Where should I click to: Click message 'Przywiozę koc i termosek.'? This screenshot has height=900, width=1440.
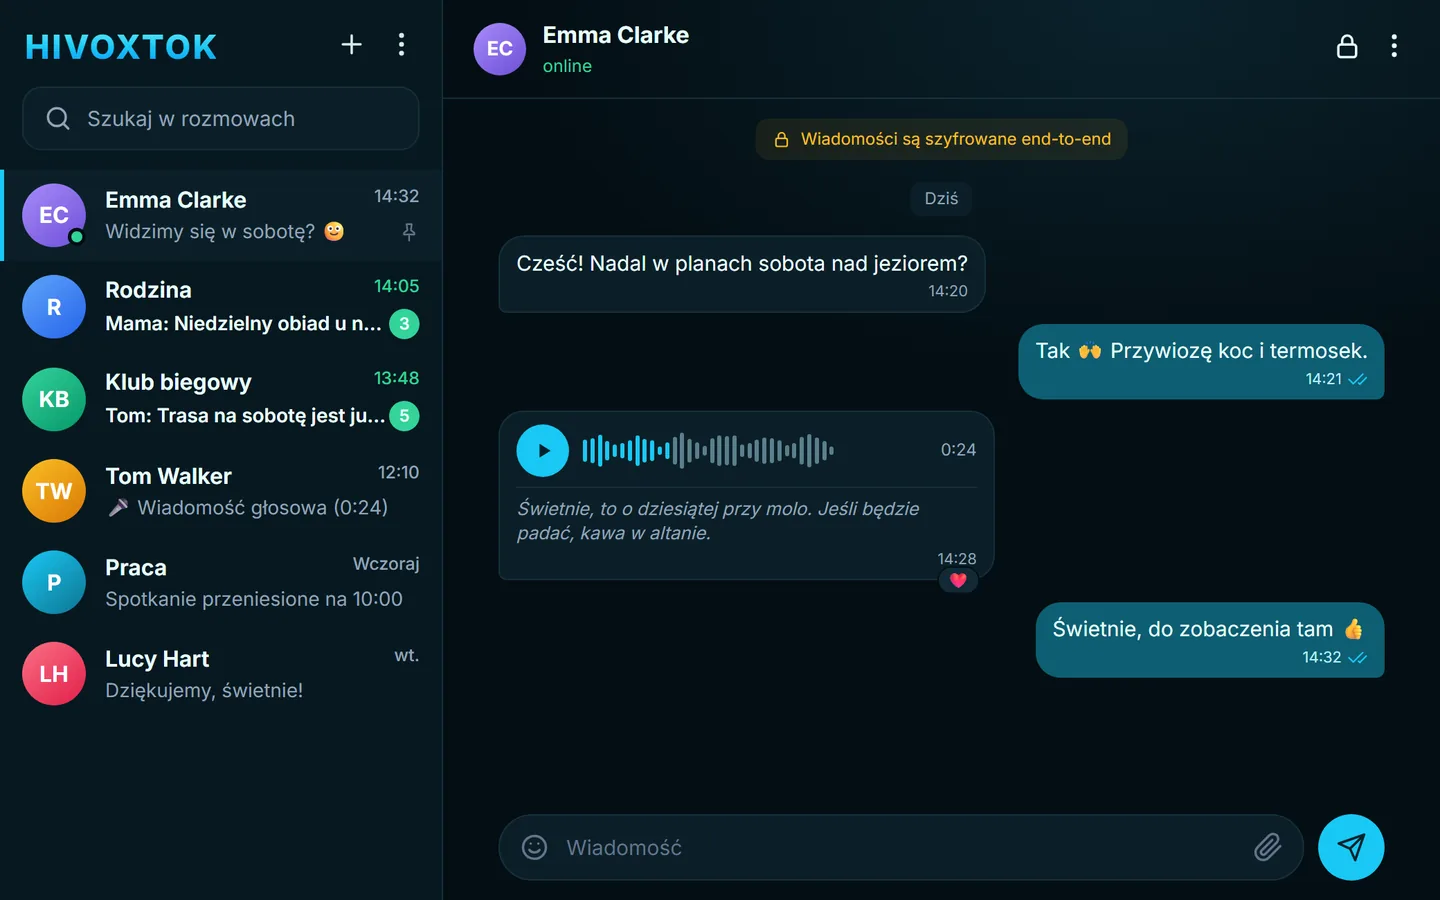[x=1201, y=362]
